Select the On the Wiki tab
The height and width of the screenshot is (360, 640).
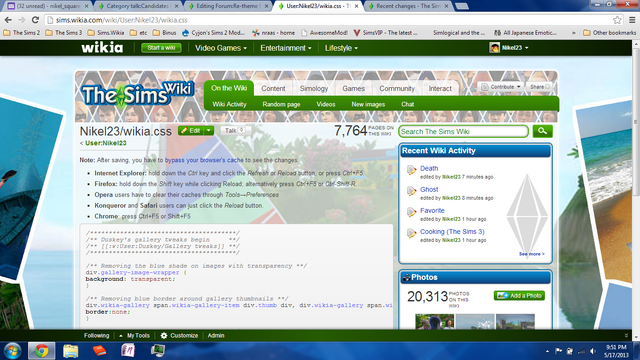tap(229, 88)
